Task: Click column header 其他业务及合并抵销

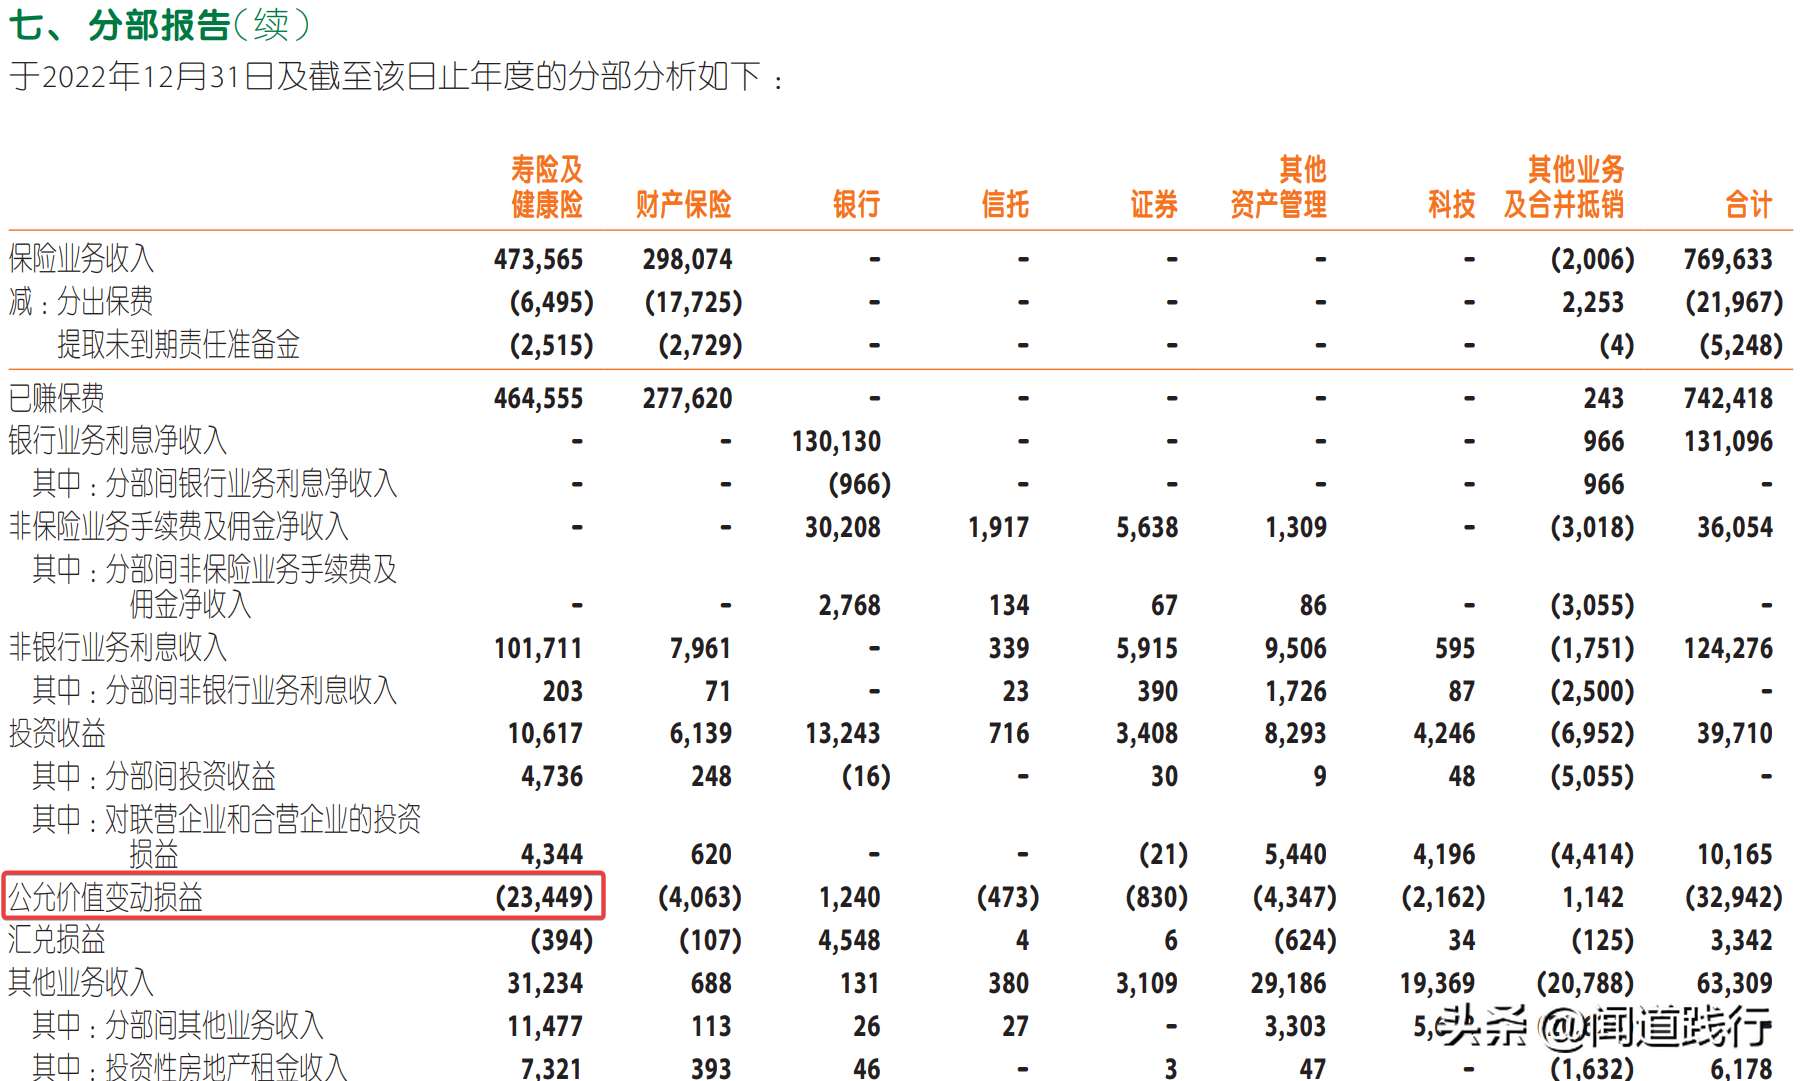Action: 1564,186
